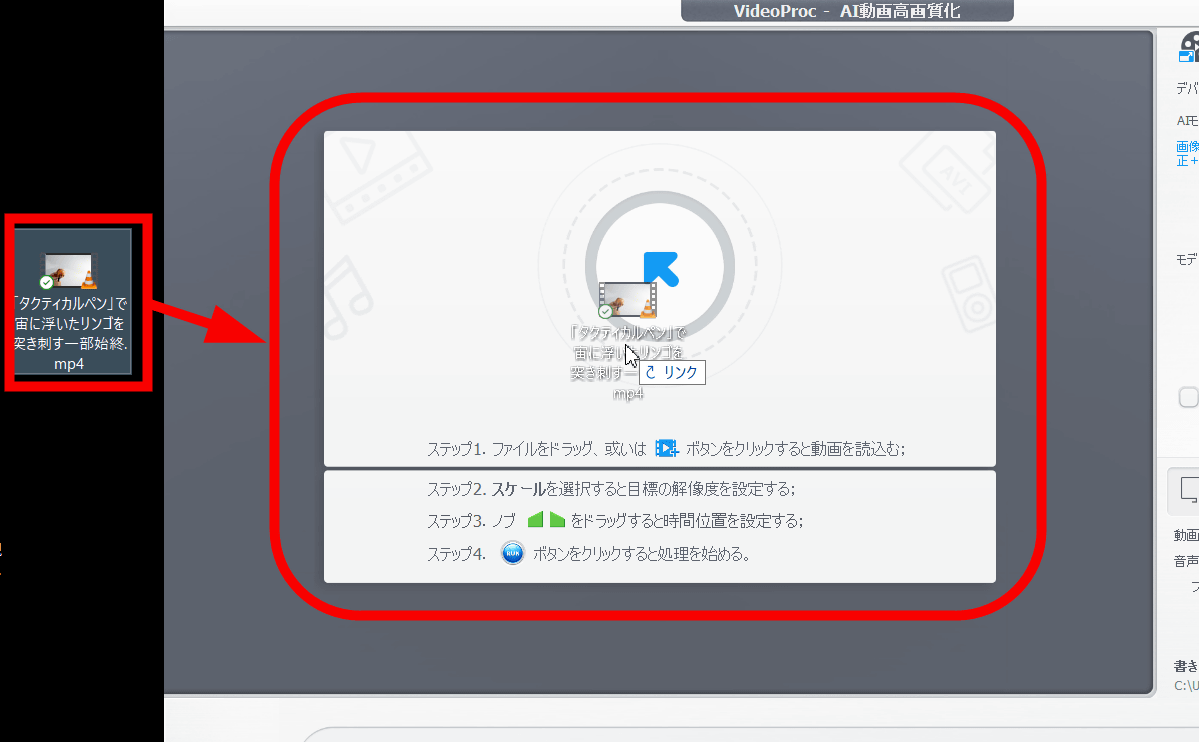
Task: Click the 書き label above the output path
Action: [x=1186, y=666]
